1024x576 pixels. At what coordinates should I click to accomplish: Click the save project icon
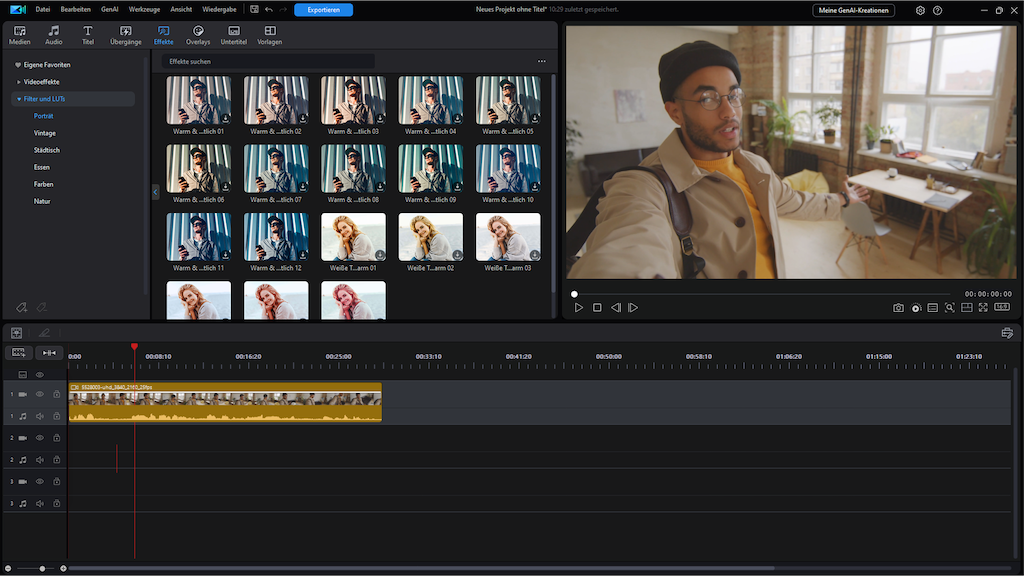[x=254, y=10]
